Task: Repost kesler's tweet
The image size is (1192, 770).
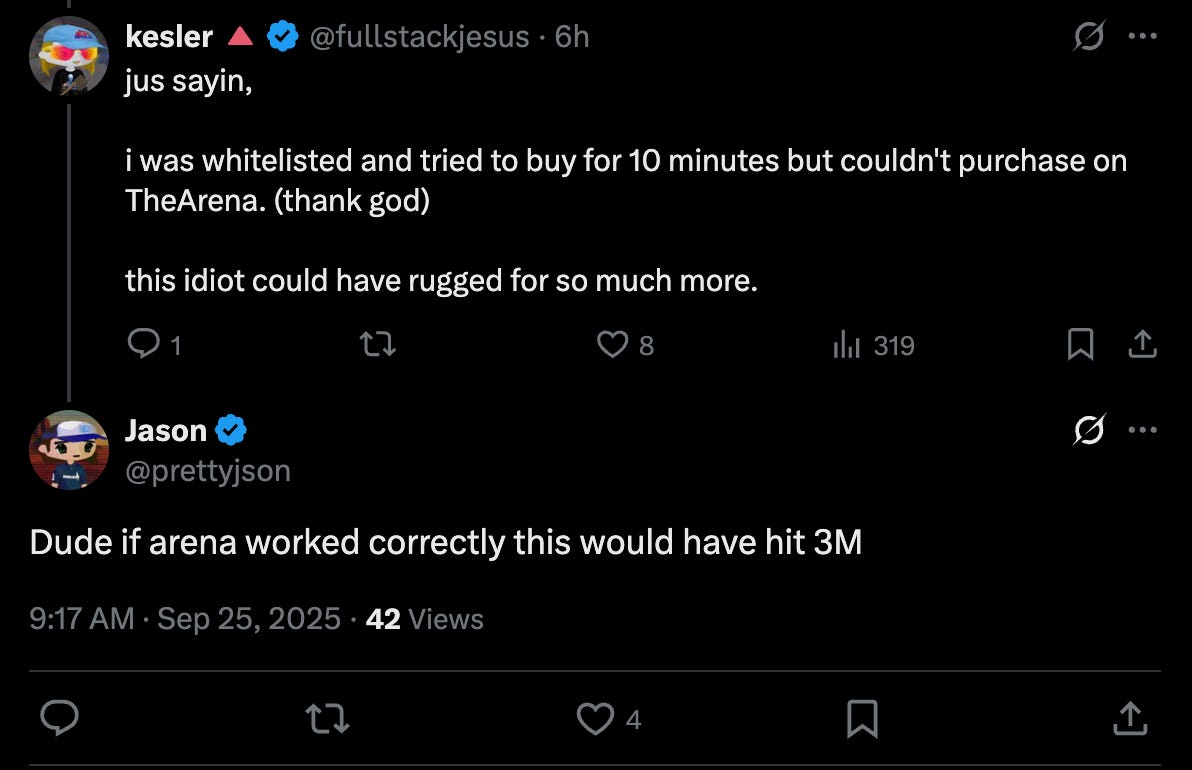Action: 378,345
